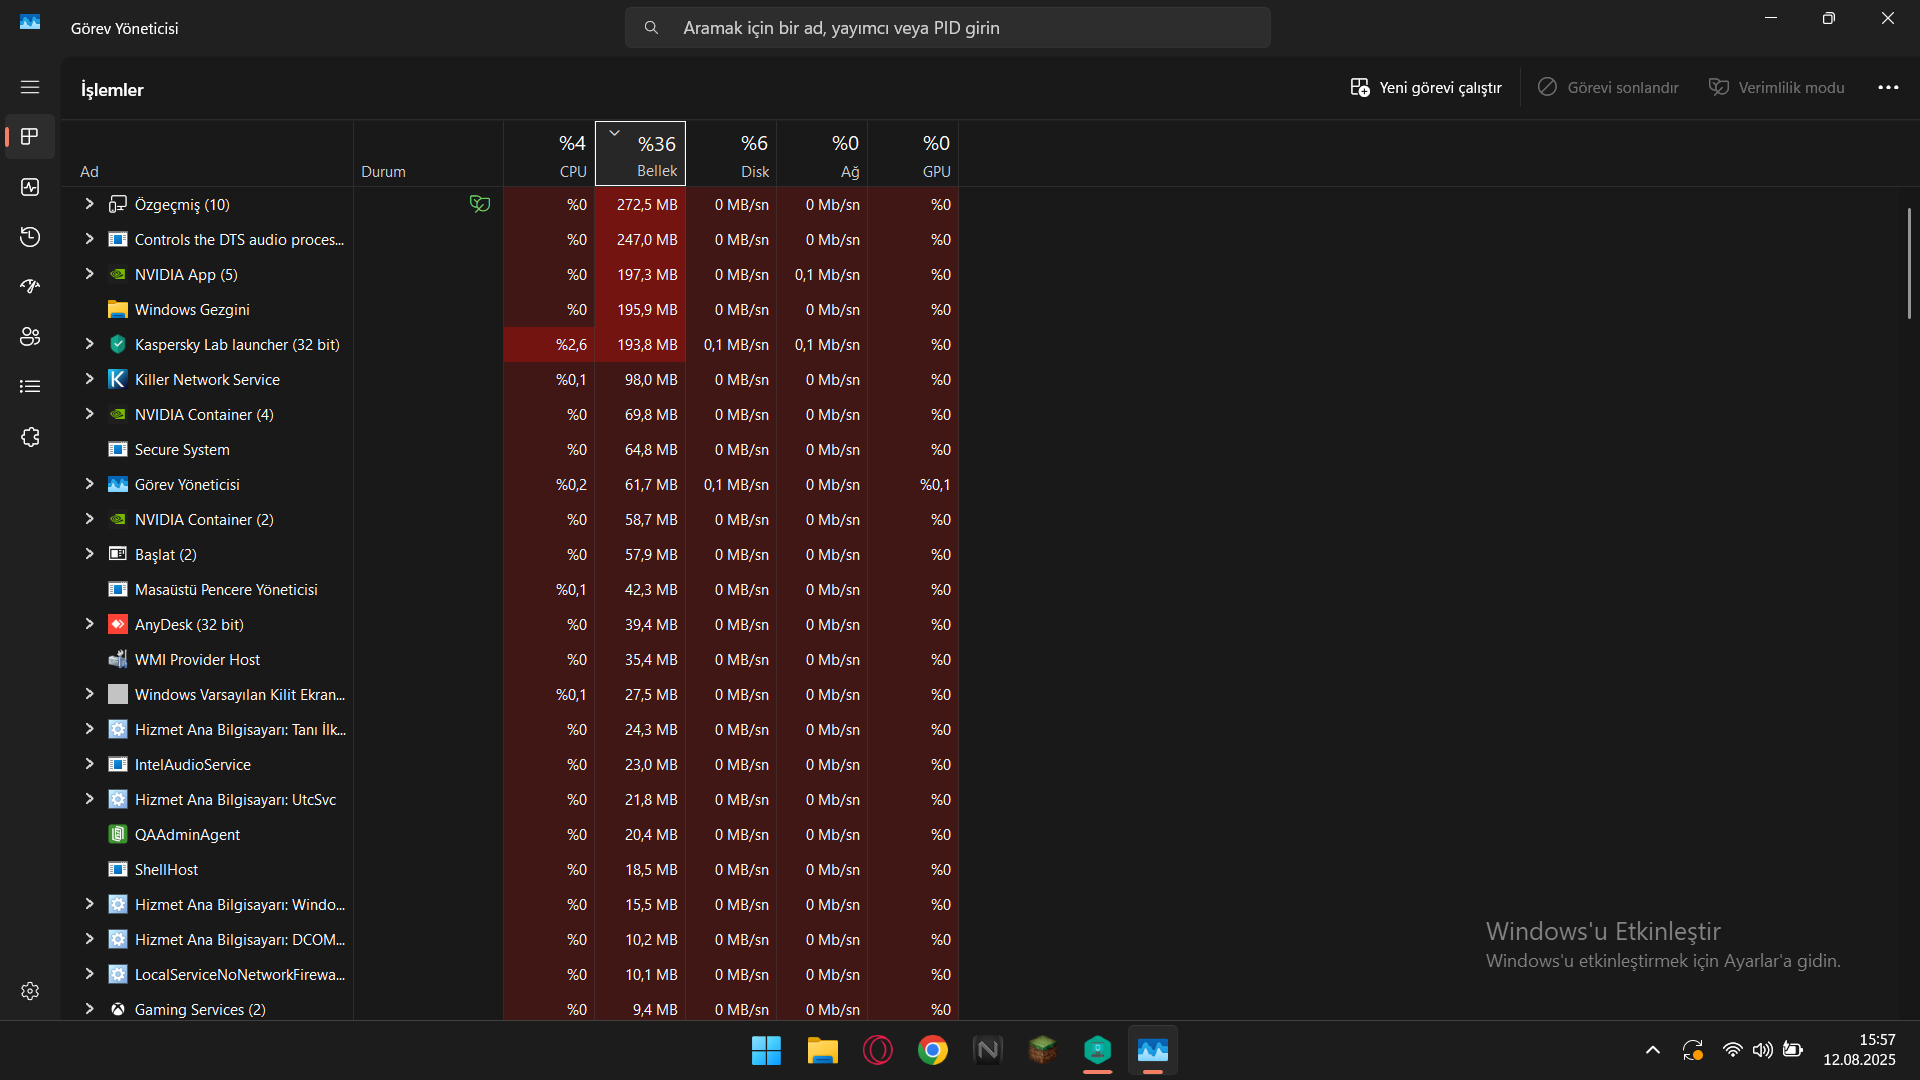The width and height of the screenshot is (1920, 1080).
Task: Select the ShellHost process row
Action: click(510, 870)
